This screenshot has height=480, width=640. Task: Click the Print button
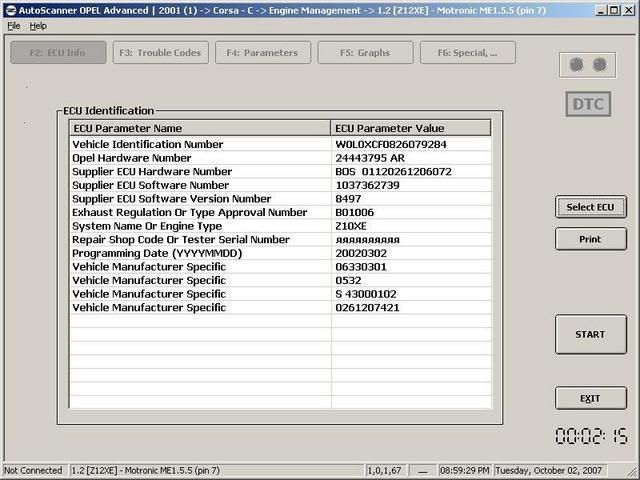[x=591, y=239]
